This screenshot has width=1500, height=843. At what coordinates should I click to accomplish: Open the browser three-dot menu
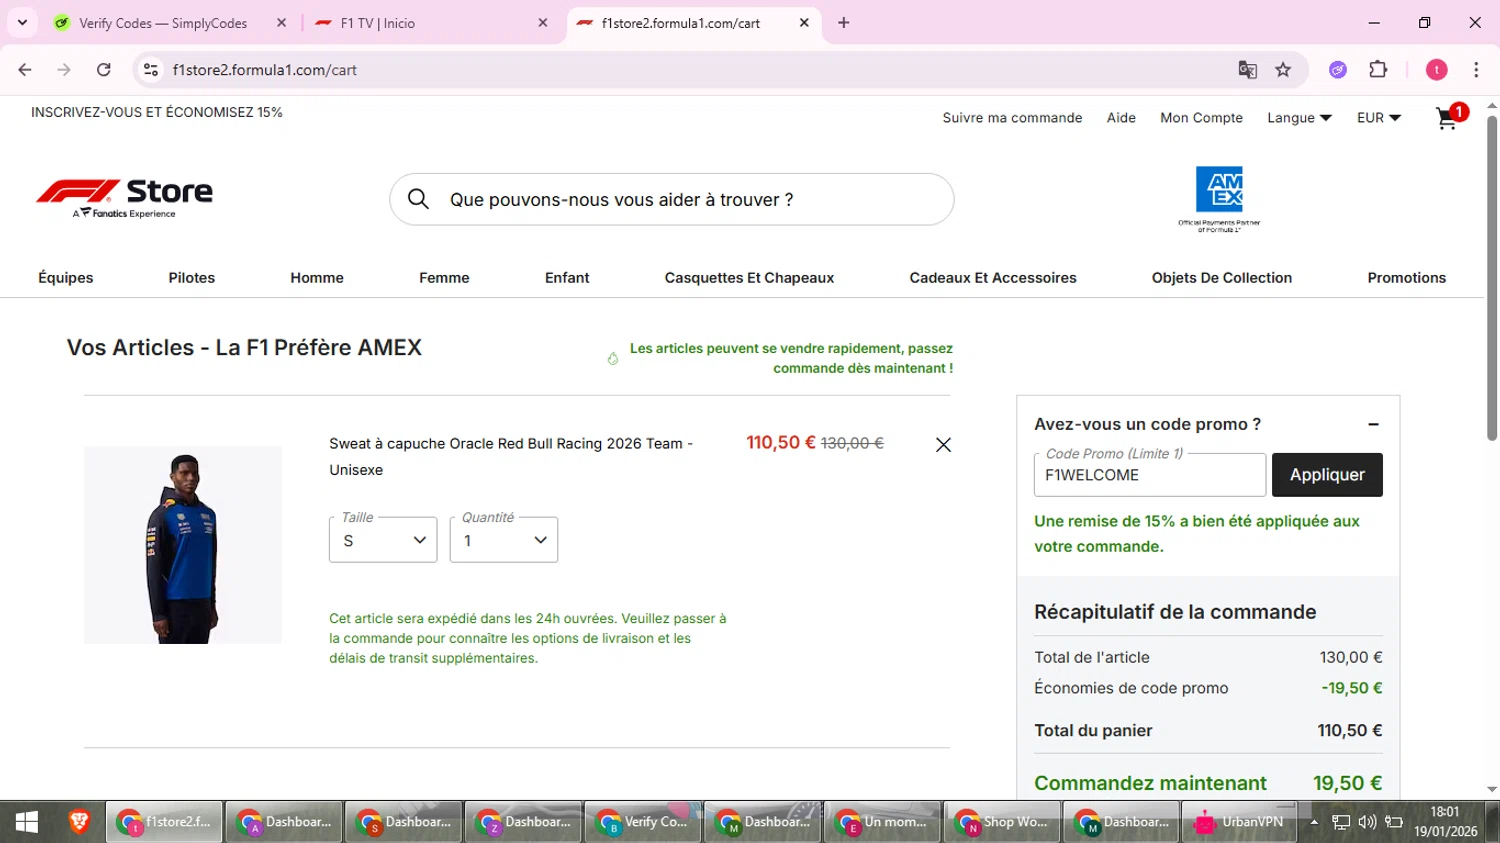1476,70
